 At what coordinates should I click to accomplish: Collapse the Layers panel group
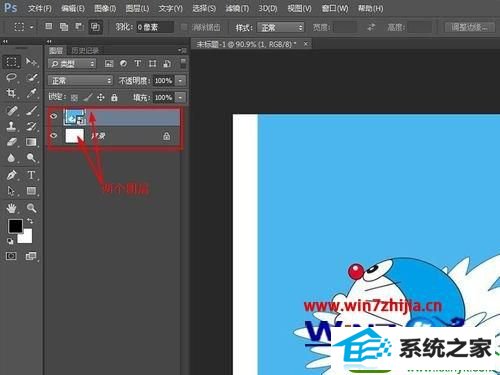point(49,42)
